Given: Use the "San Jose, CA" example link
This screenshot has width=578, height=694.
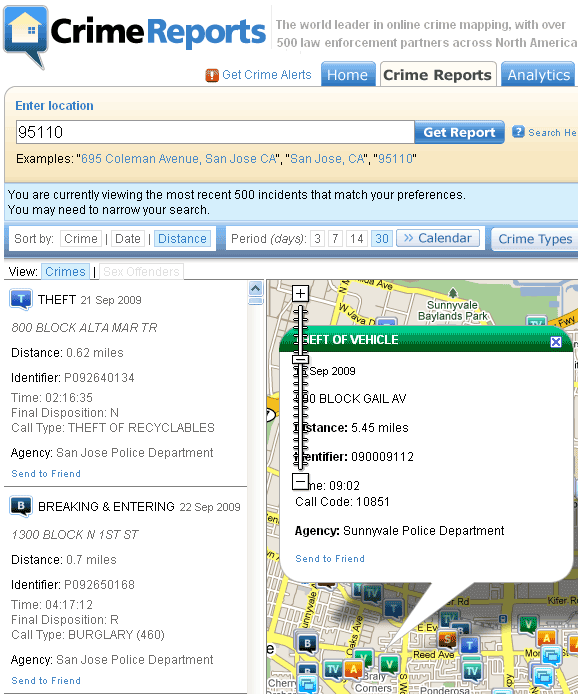Looking at the screenshot, I should [328, 158].
